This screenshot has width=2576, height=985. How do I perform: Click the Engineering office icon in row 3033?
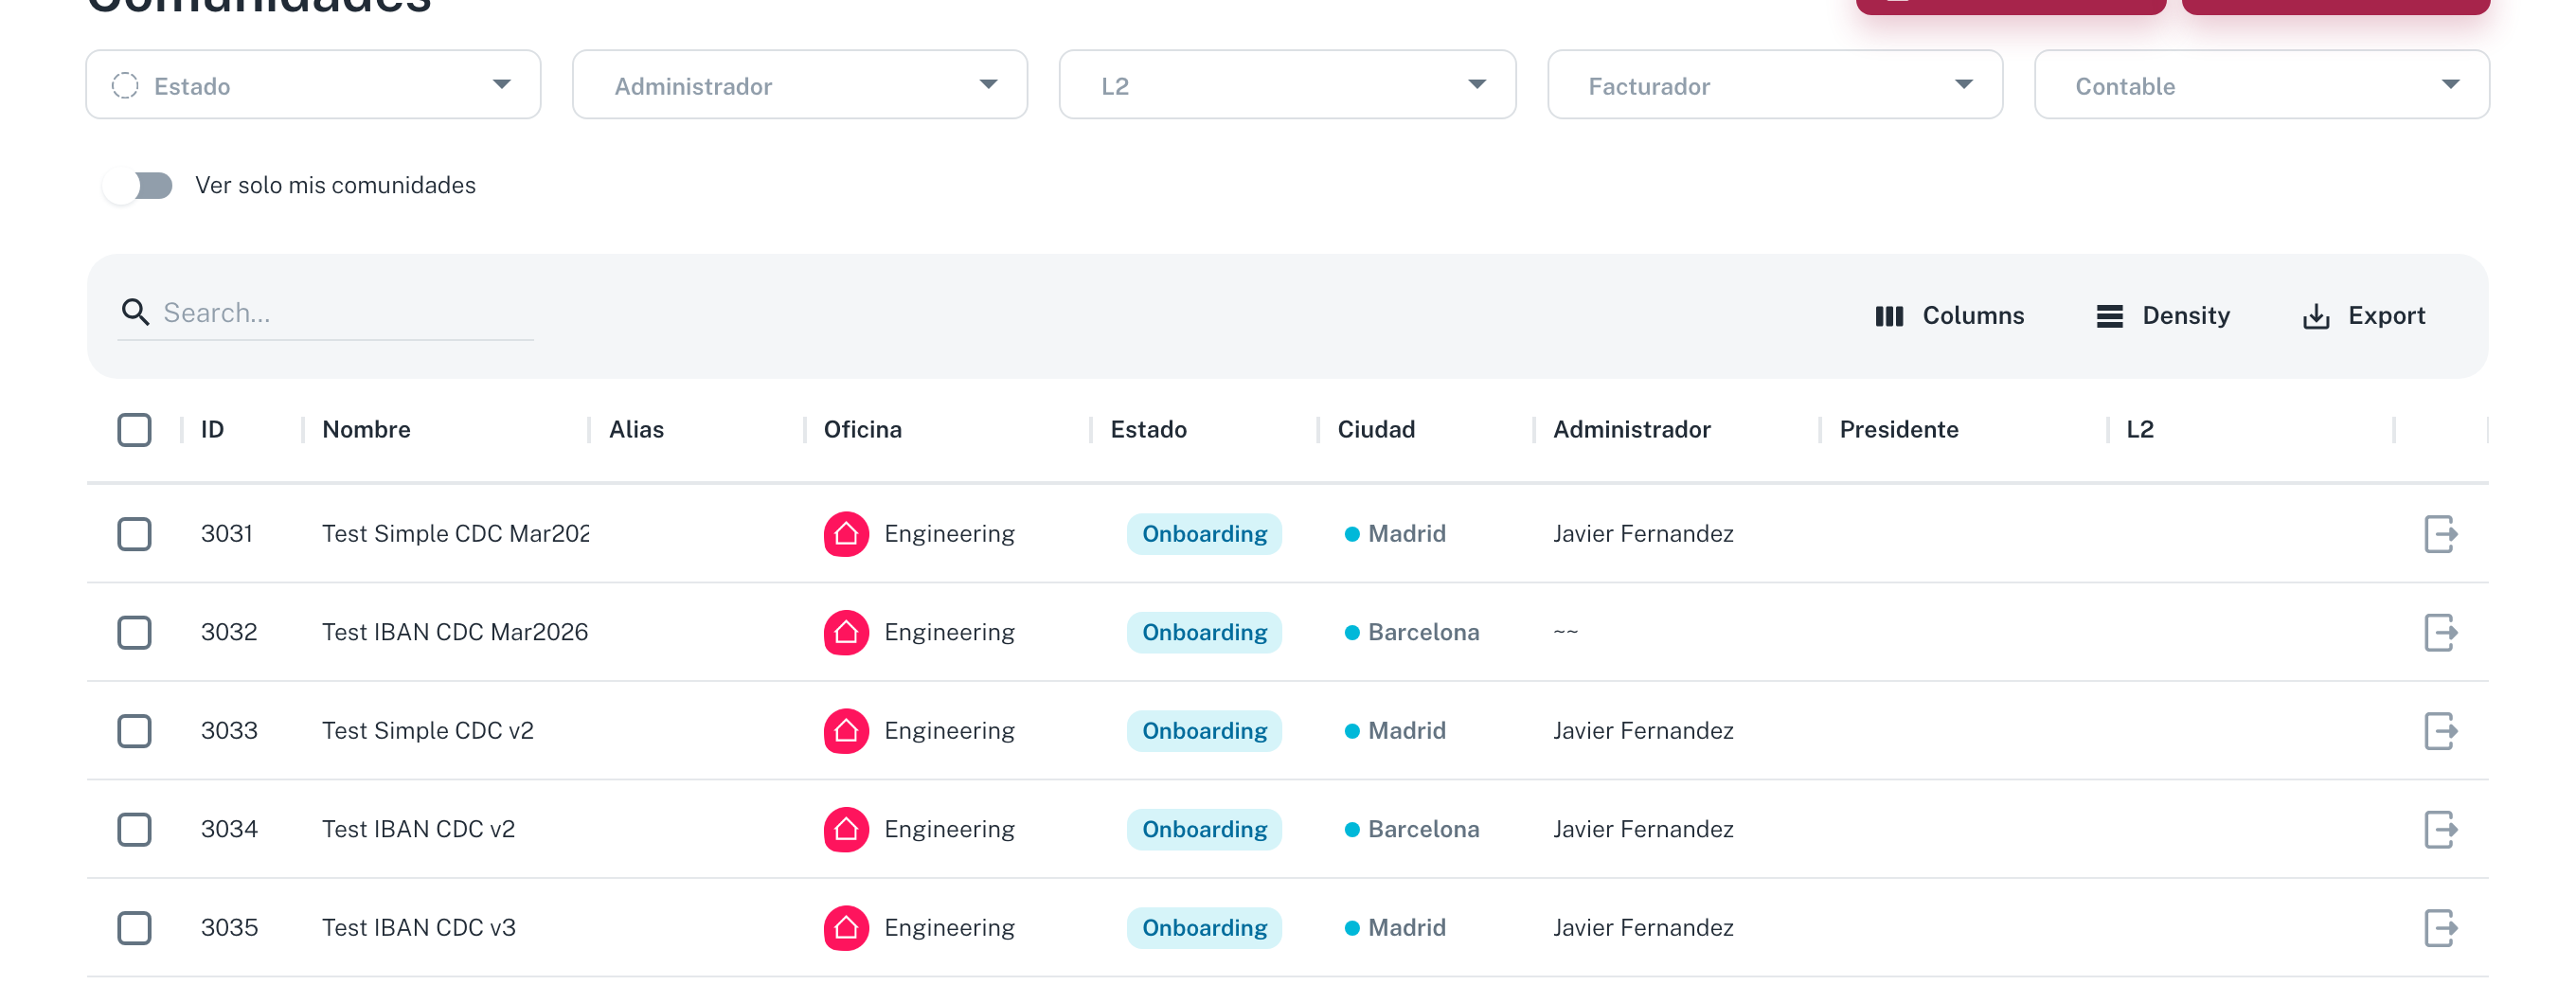846,731
